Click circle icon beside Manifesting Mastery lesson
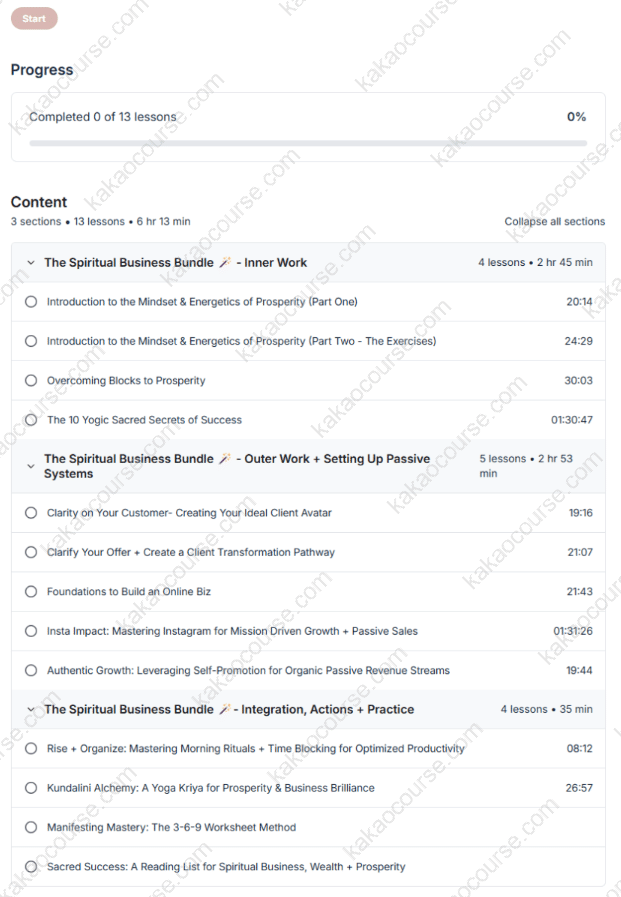The height and width of the screenshot is (897, 621). click(31, 827)
